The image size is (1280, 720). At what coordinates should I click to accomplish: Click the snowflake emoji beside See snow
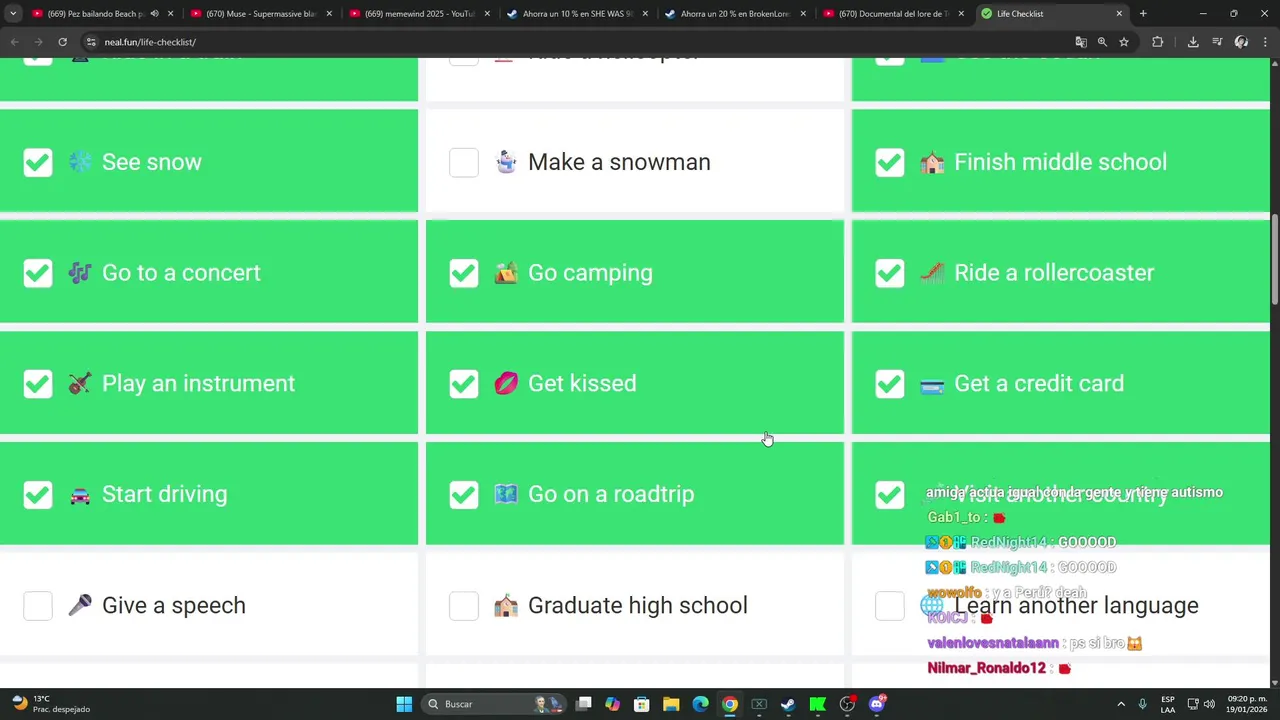click(x=80, y=162)
